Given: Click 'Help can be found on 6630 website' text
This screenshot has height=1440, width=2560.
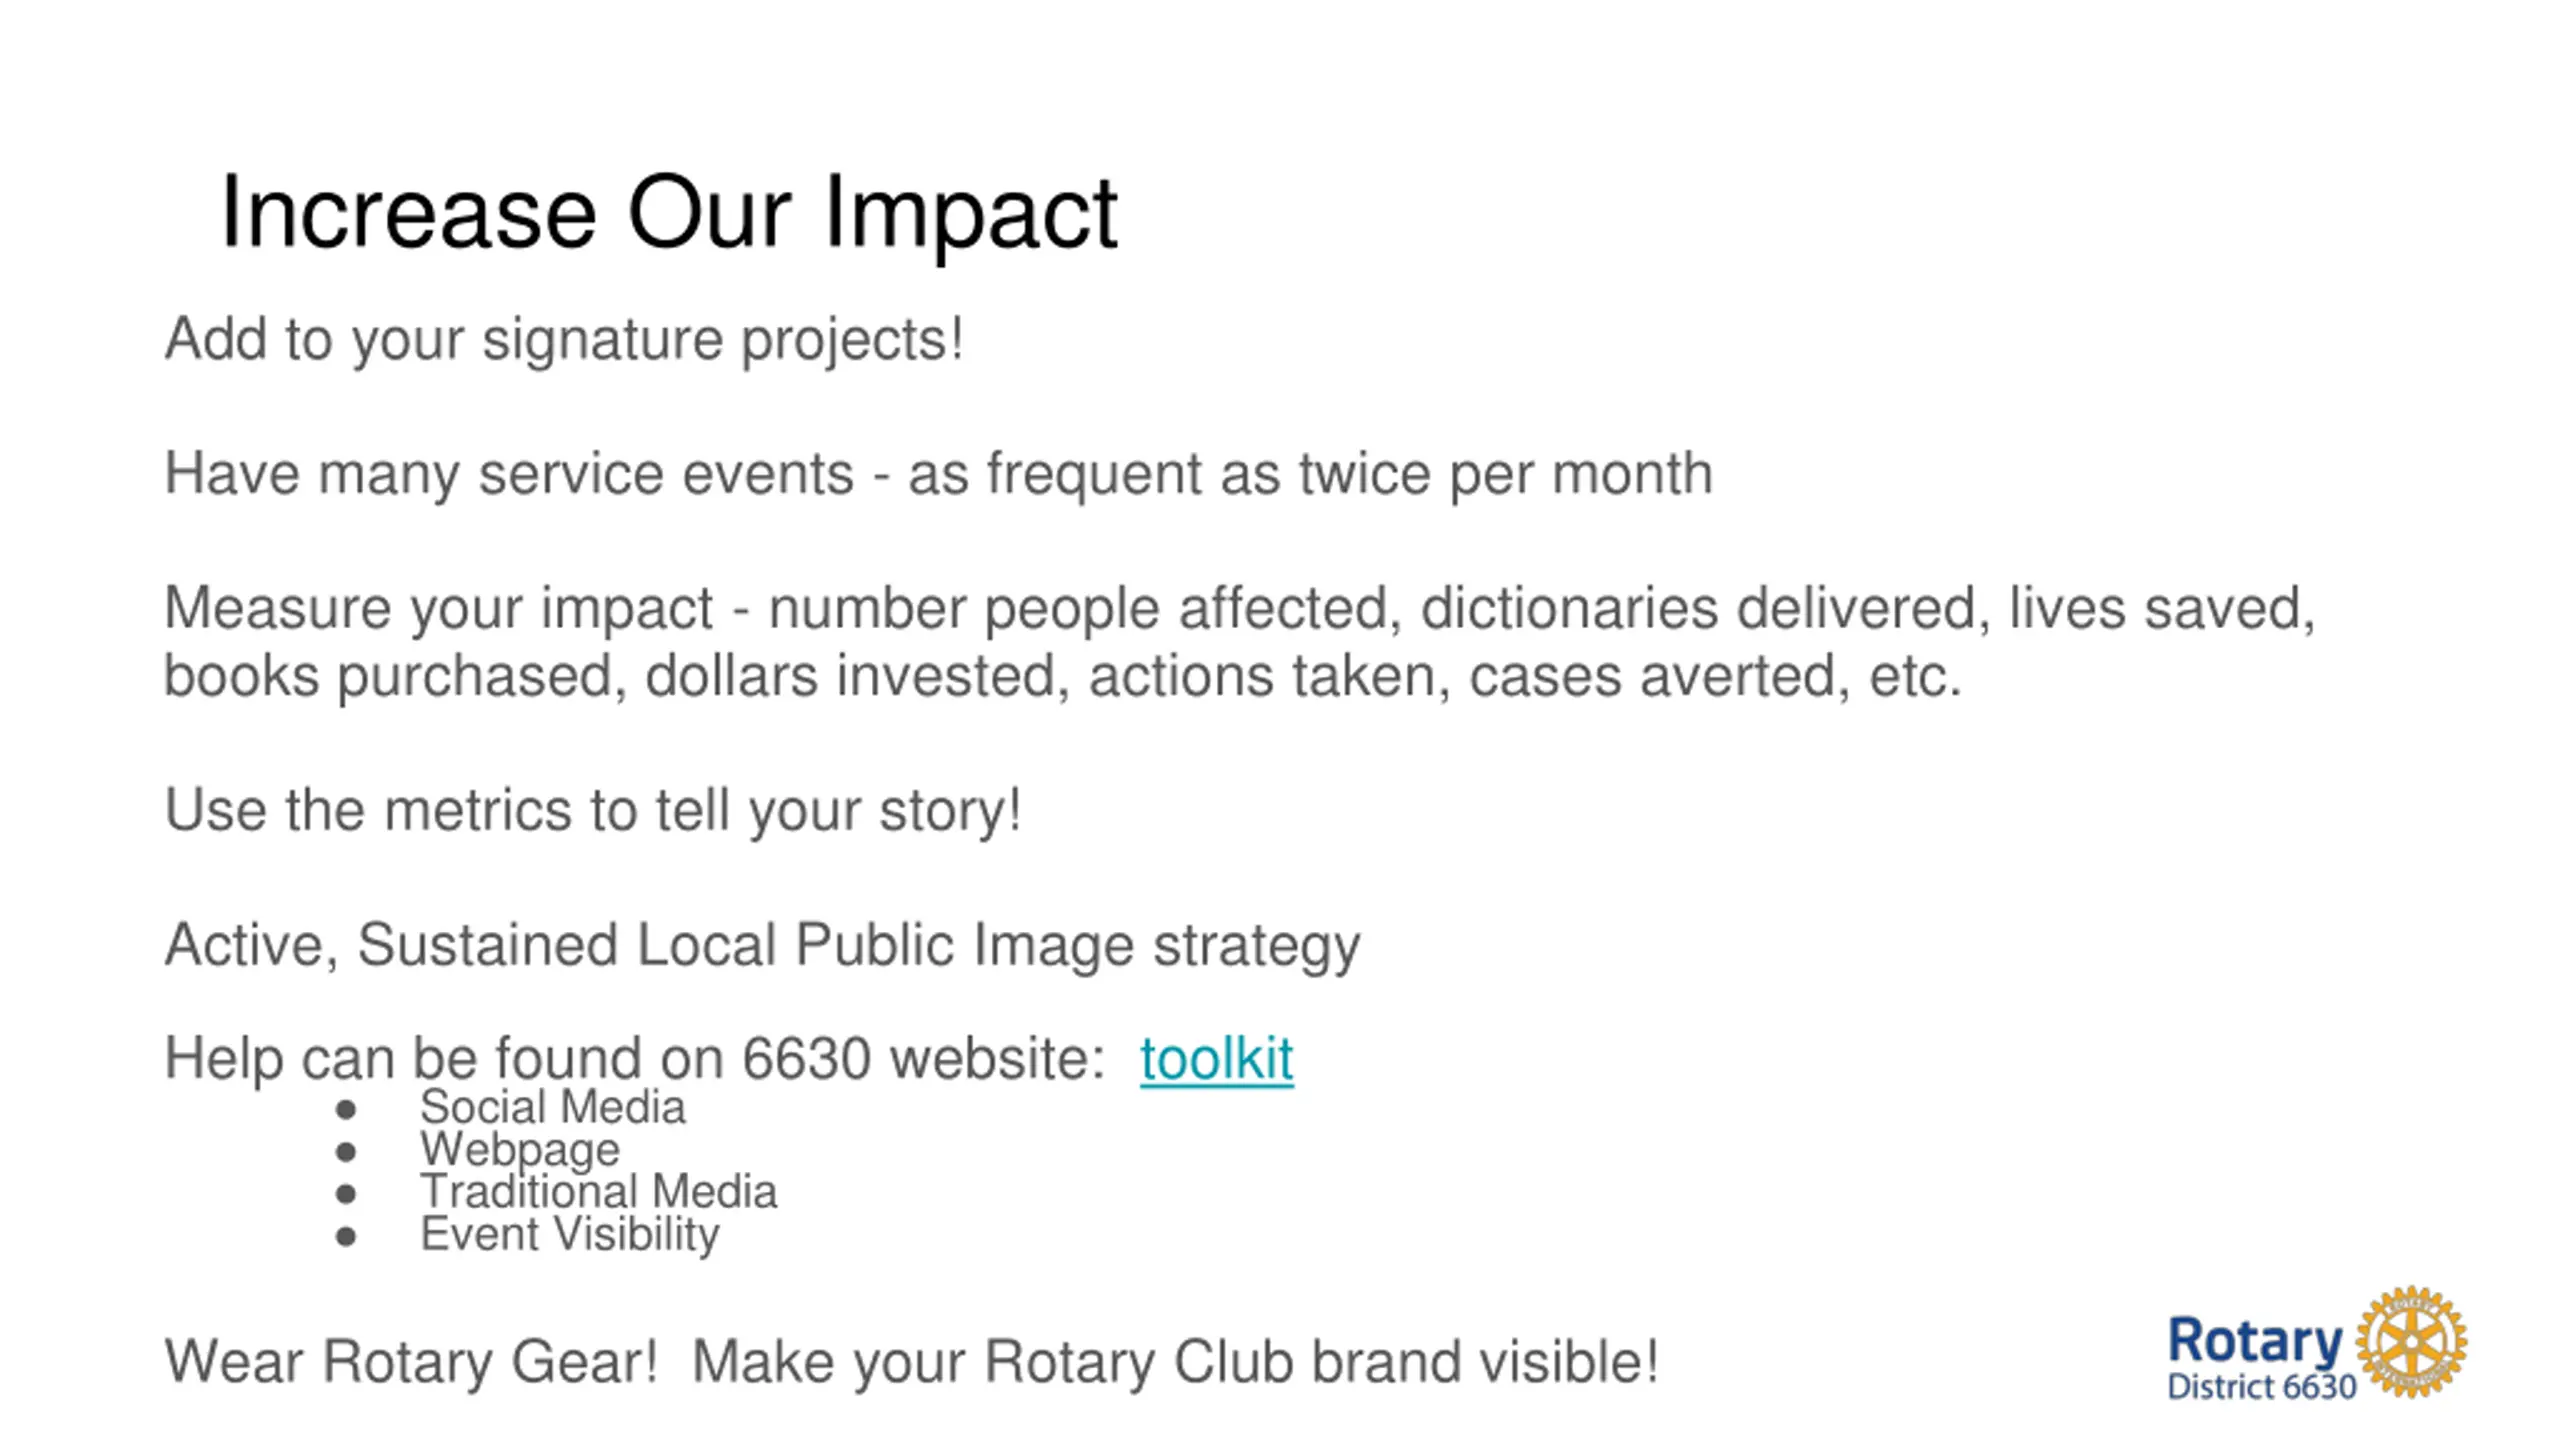Looking at the screenshot, I should tap(634, 1058).
